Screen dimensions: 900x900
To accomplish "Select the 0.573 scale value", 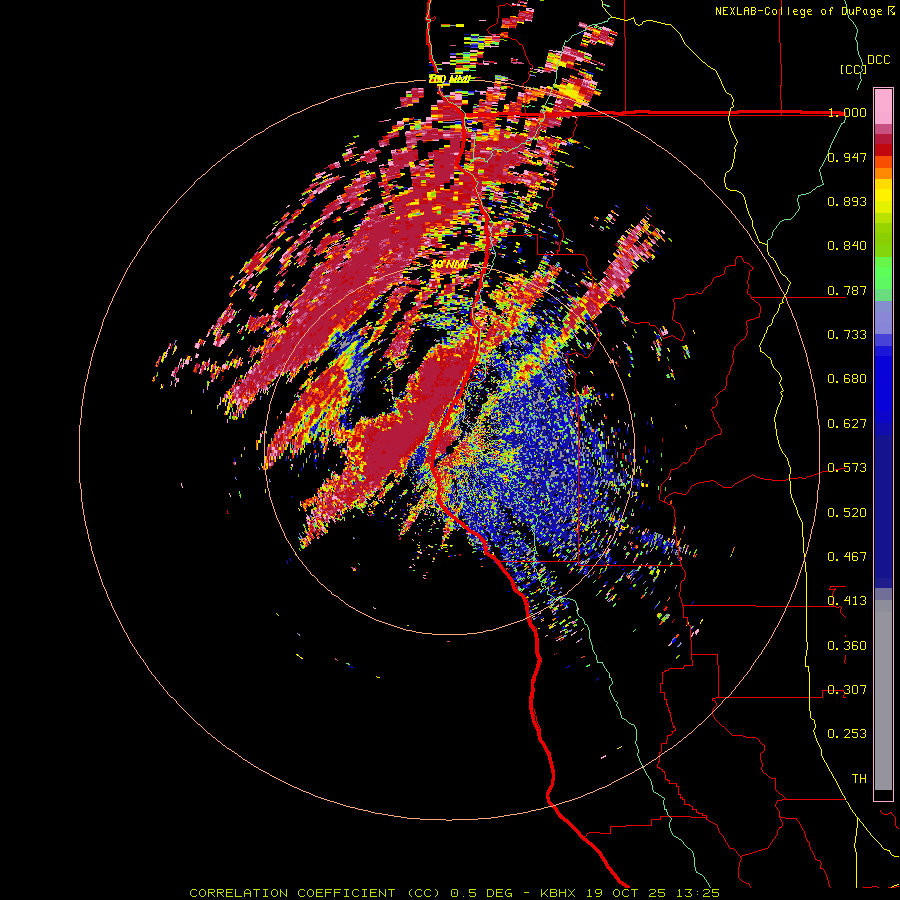I will click(x=847, y=468).
